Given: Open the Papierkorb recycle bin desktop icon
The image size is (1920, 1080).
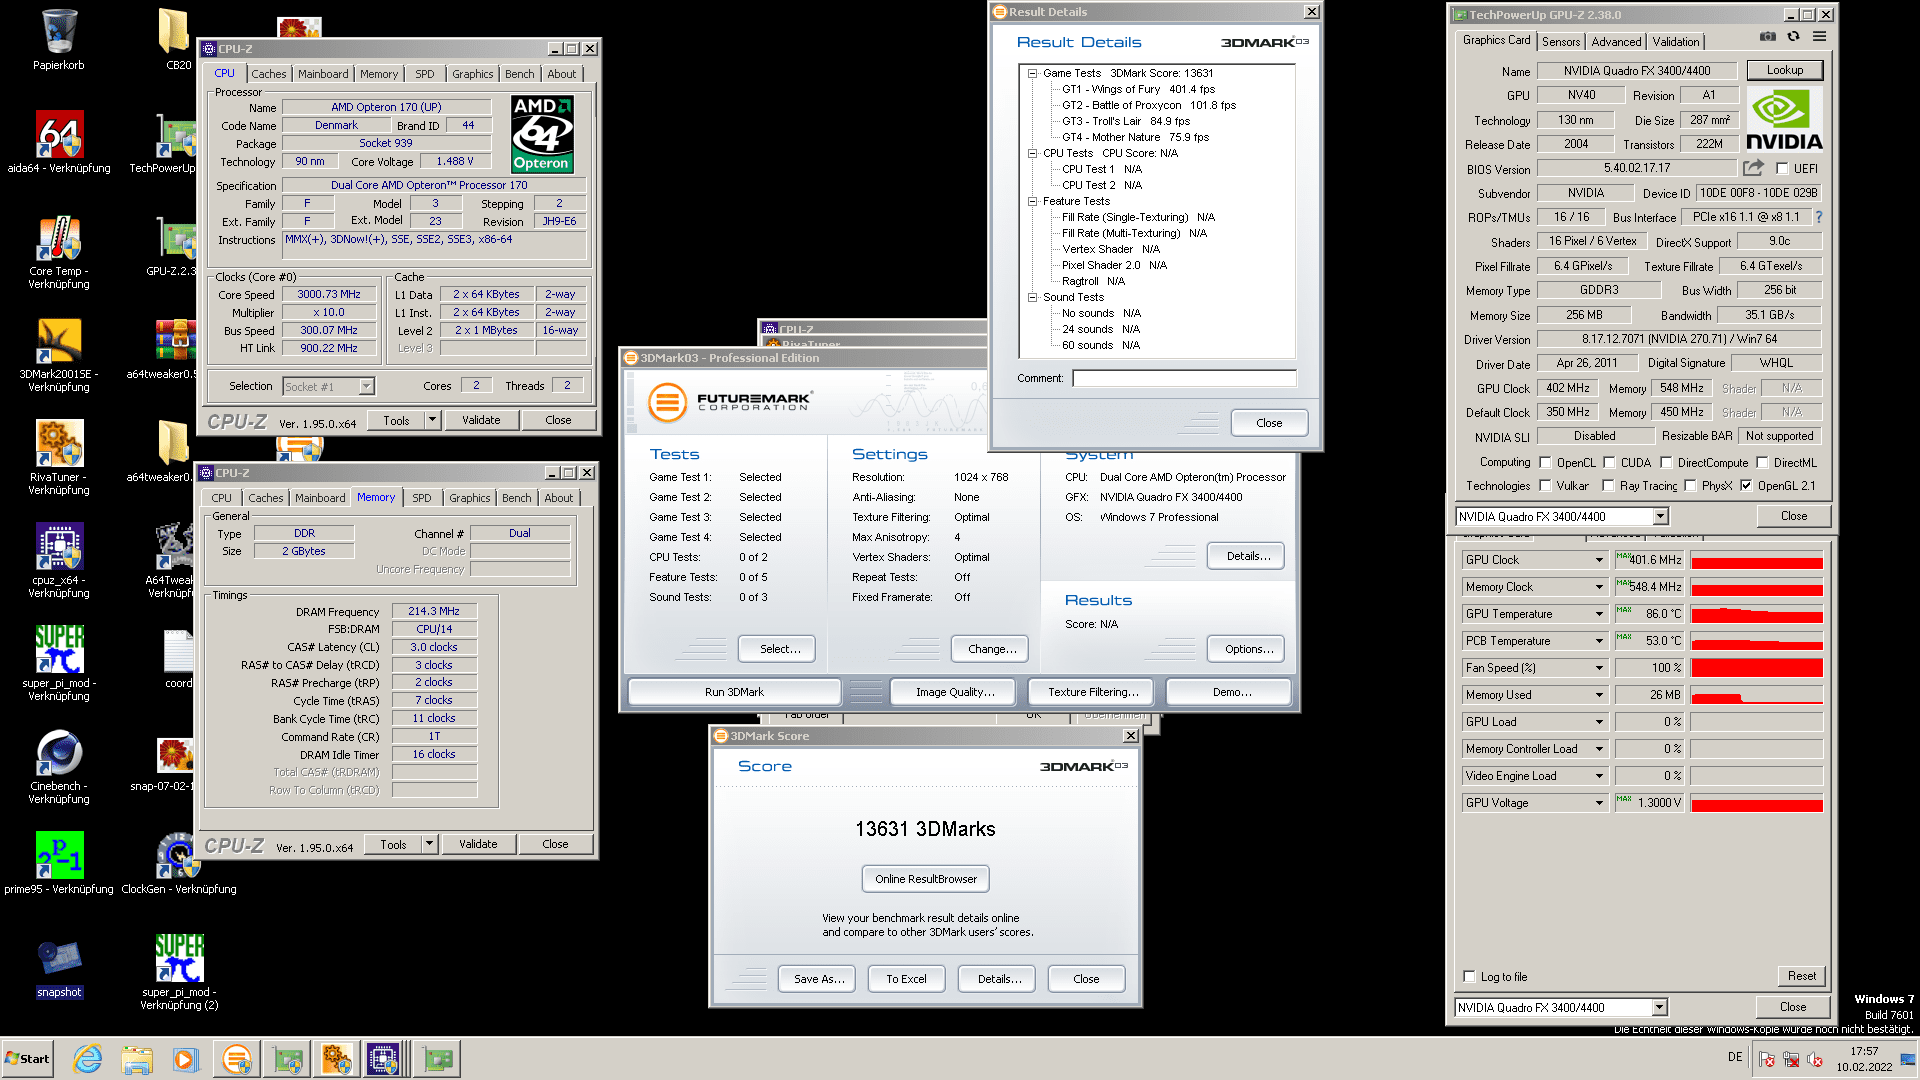Looking at the screenshot, I should pyautogui.click(x=59, y=40).
